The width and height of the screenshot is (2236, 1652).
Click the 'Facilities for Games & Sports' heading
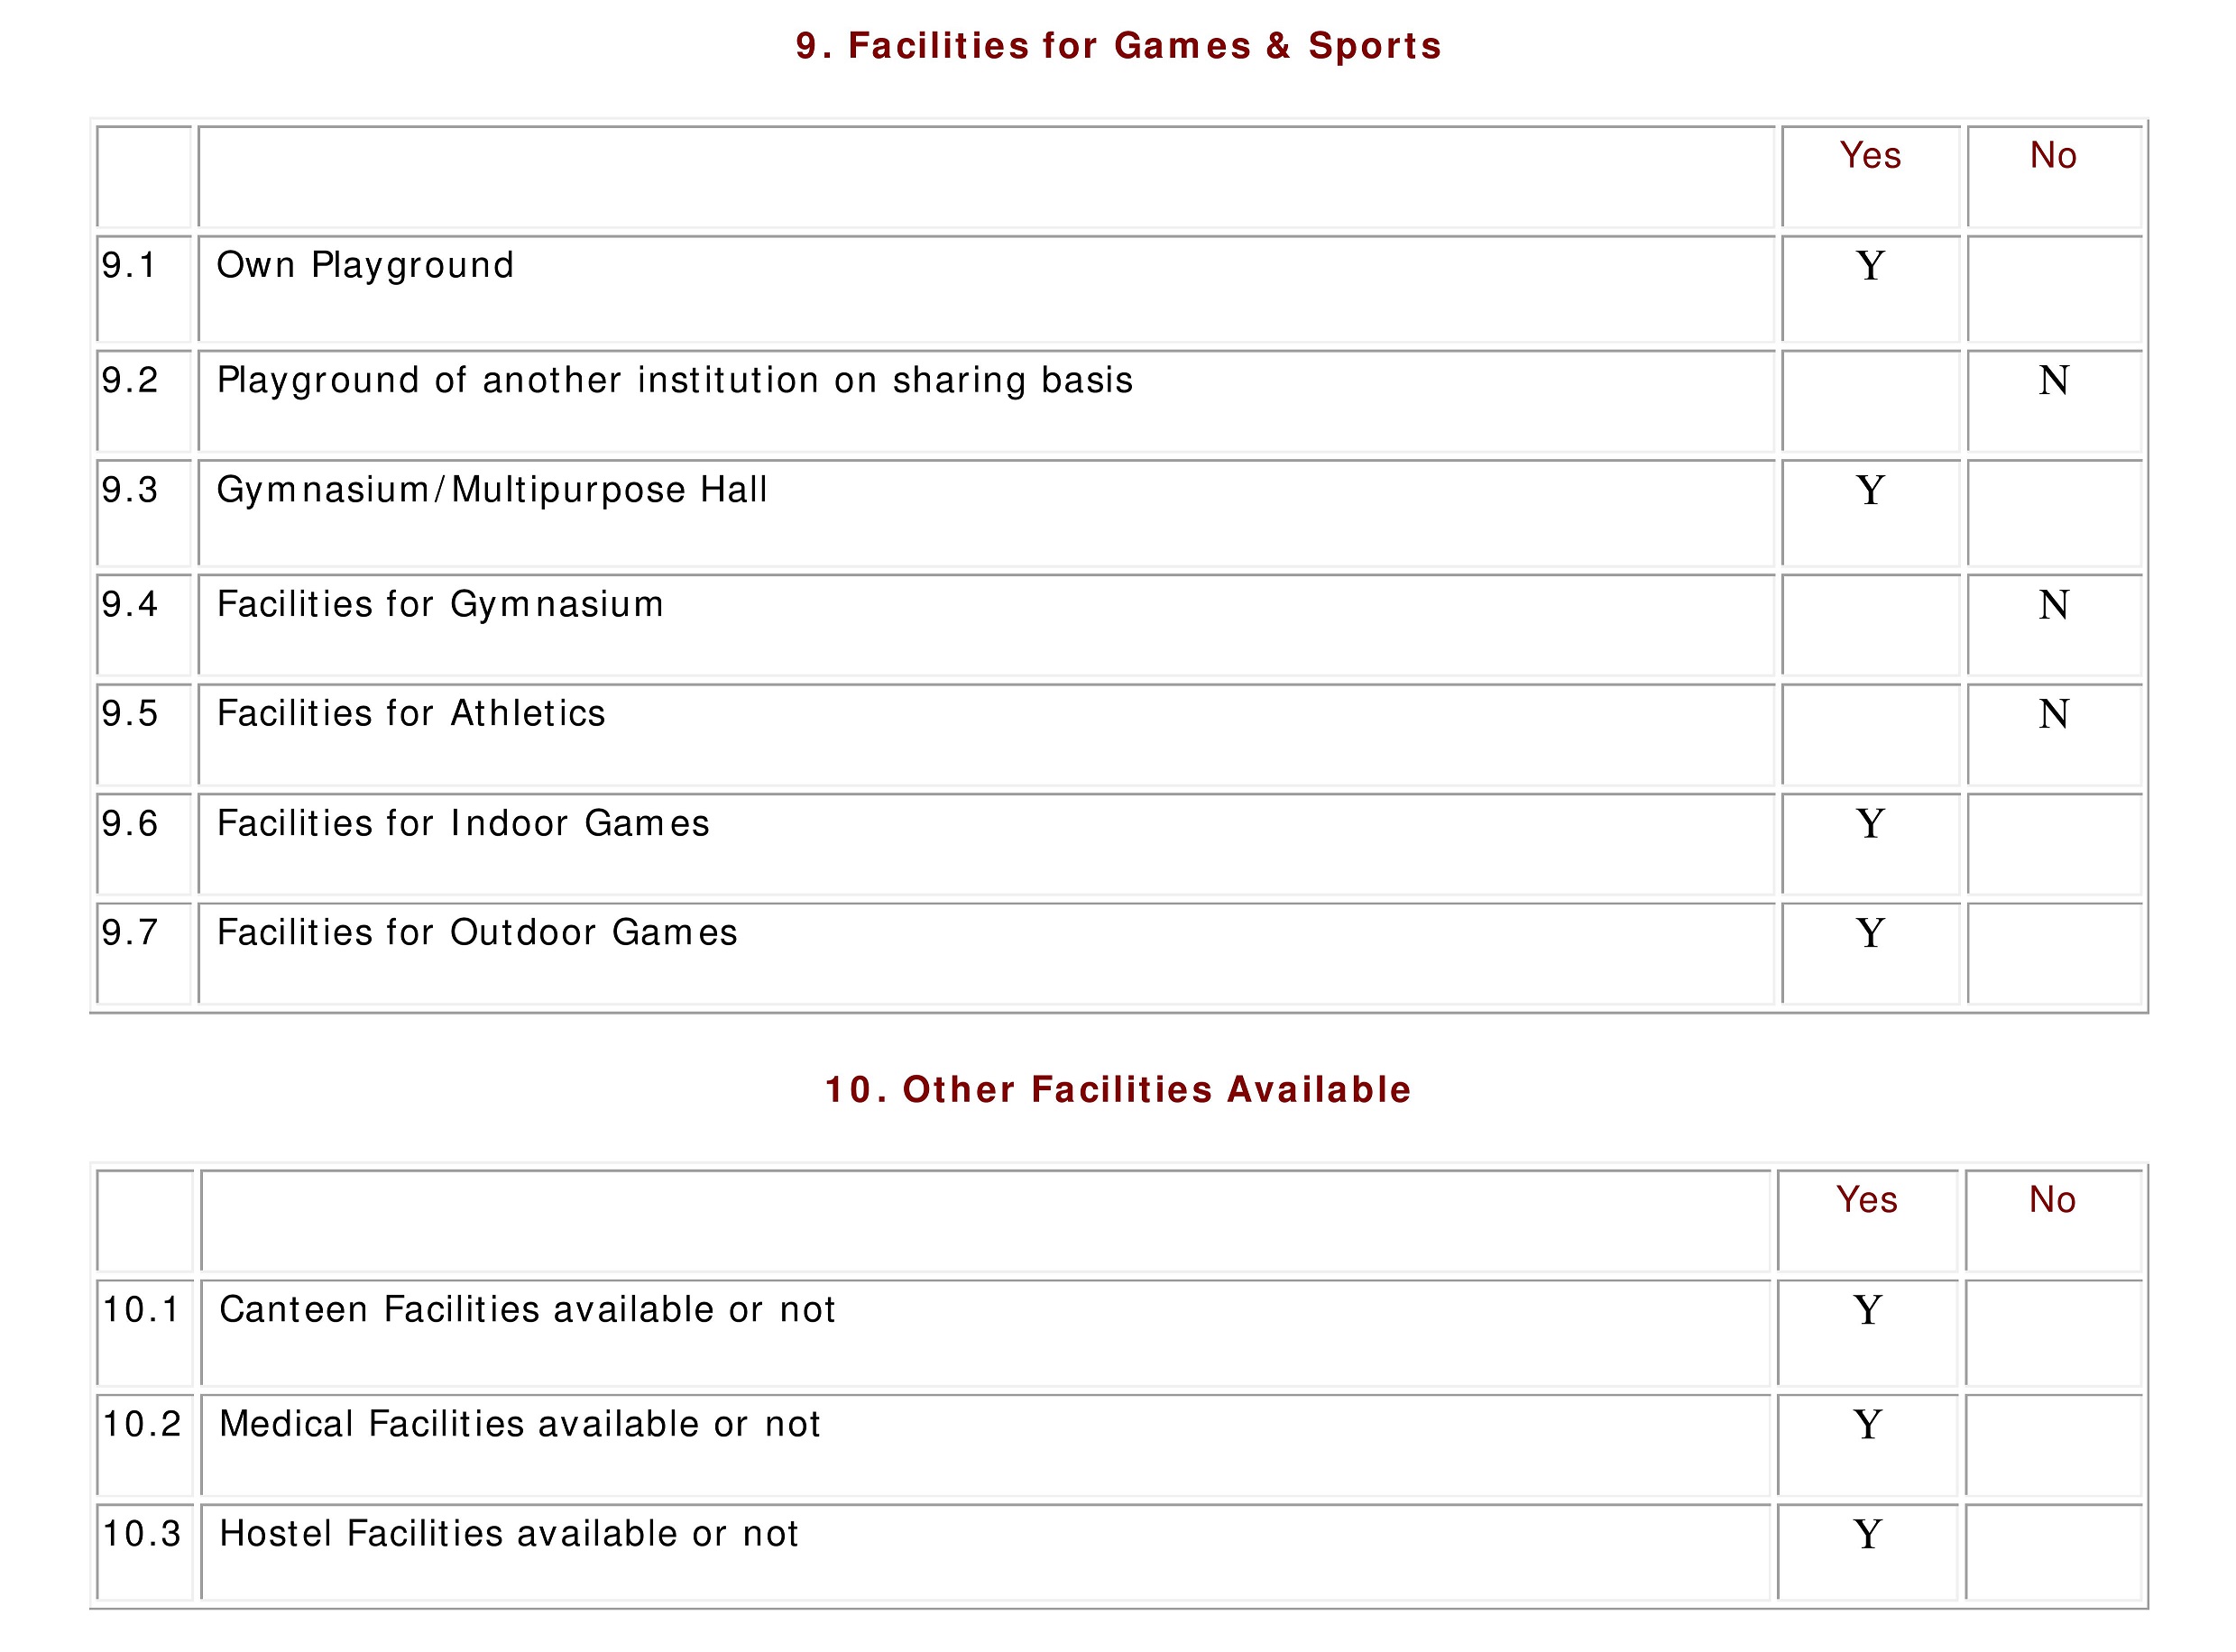tap(1118, 46)
